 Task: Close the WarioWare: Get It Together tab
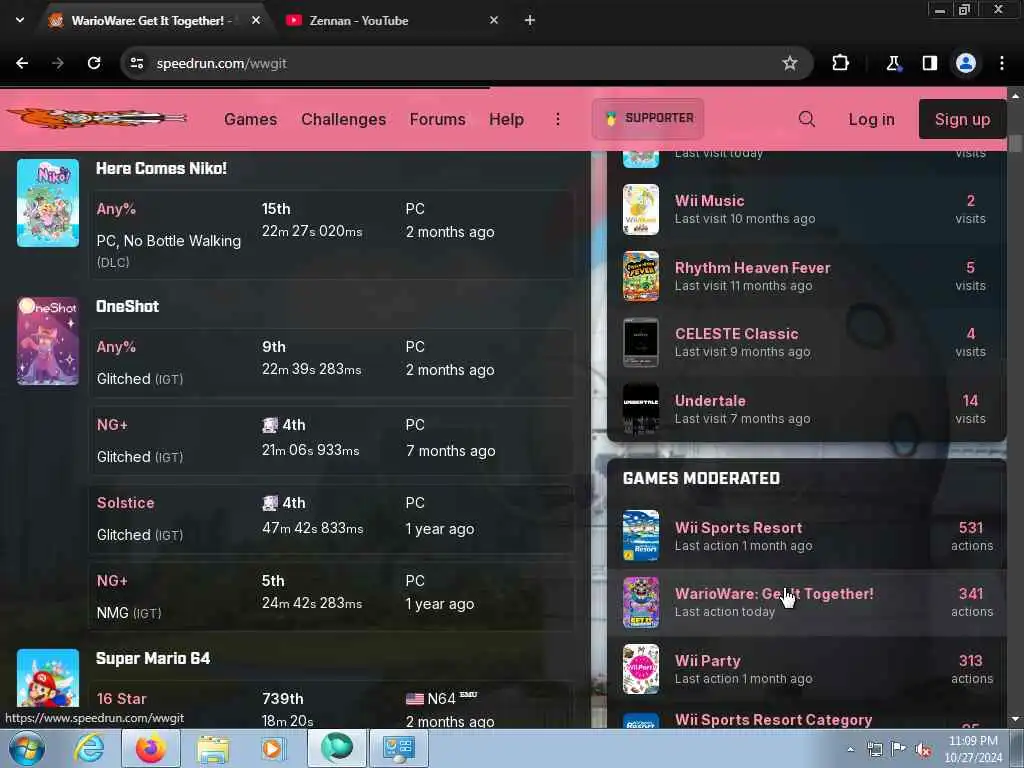pos(256,20)
